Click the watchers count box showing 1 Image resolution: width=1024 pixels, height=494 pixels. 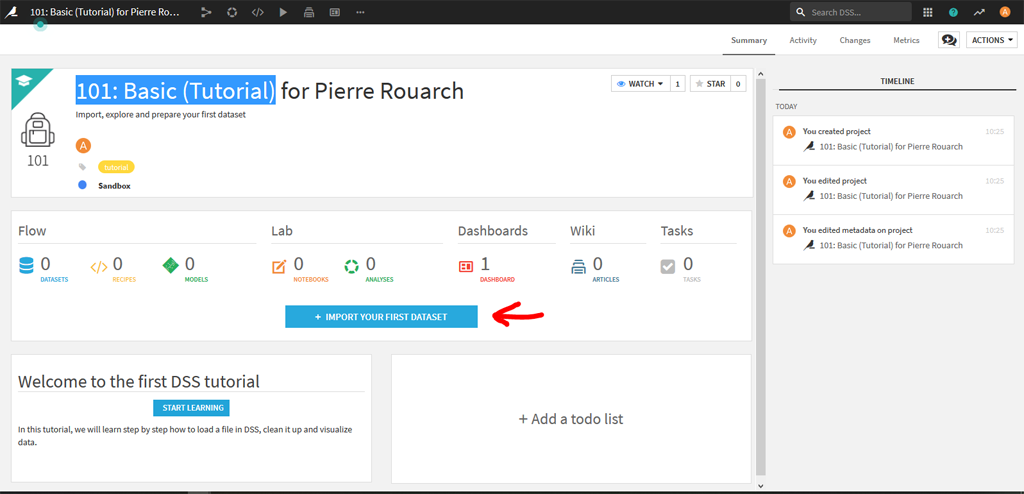pos(677,84)
